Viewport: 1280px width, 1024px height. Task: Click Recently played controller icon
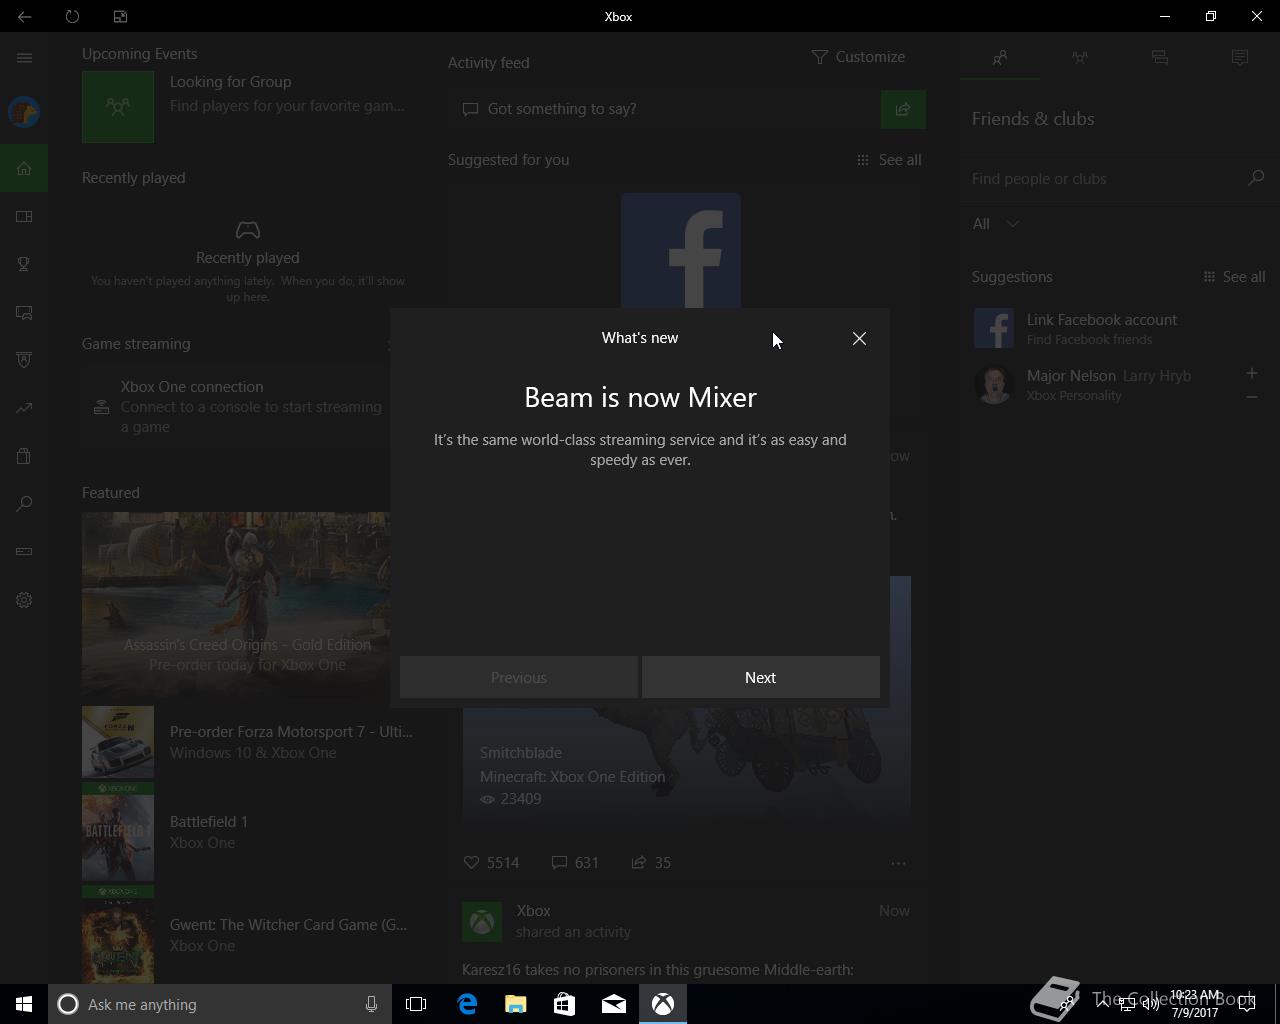pos(248,230)
